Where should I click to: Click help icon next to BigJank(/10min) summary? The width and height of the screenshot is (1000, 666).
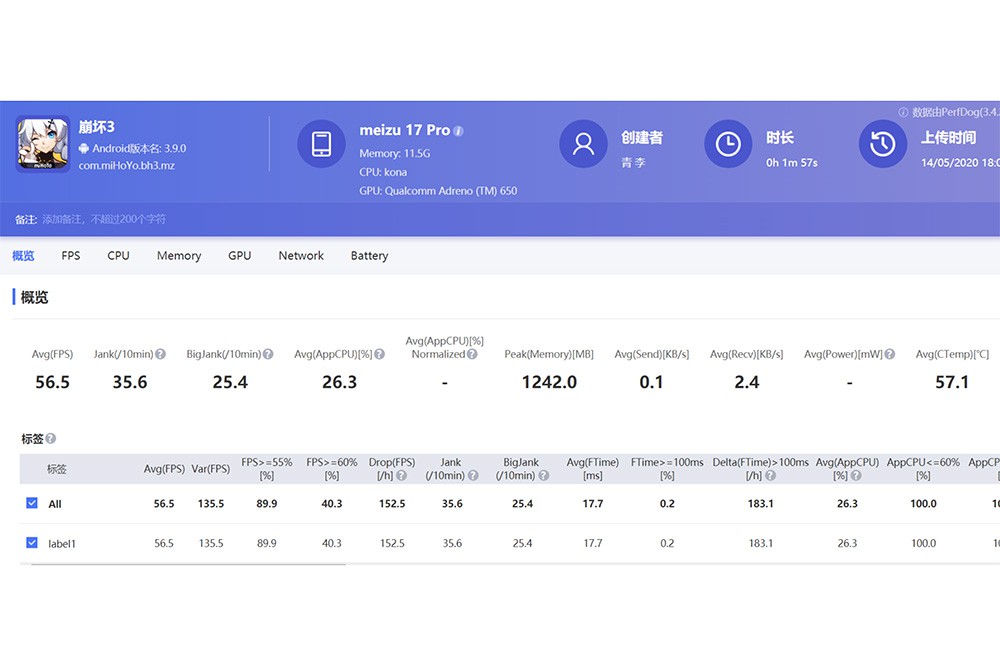pos(268,354)
